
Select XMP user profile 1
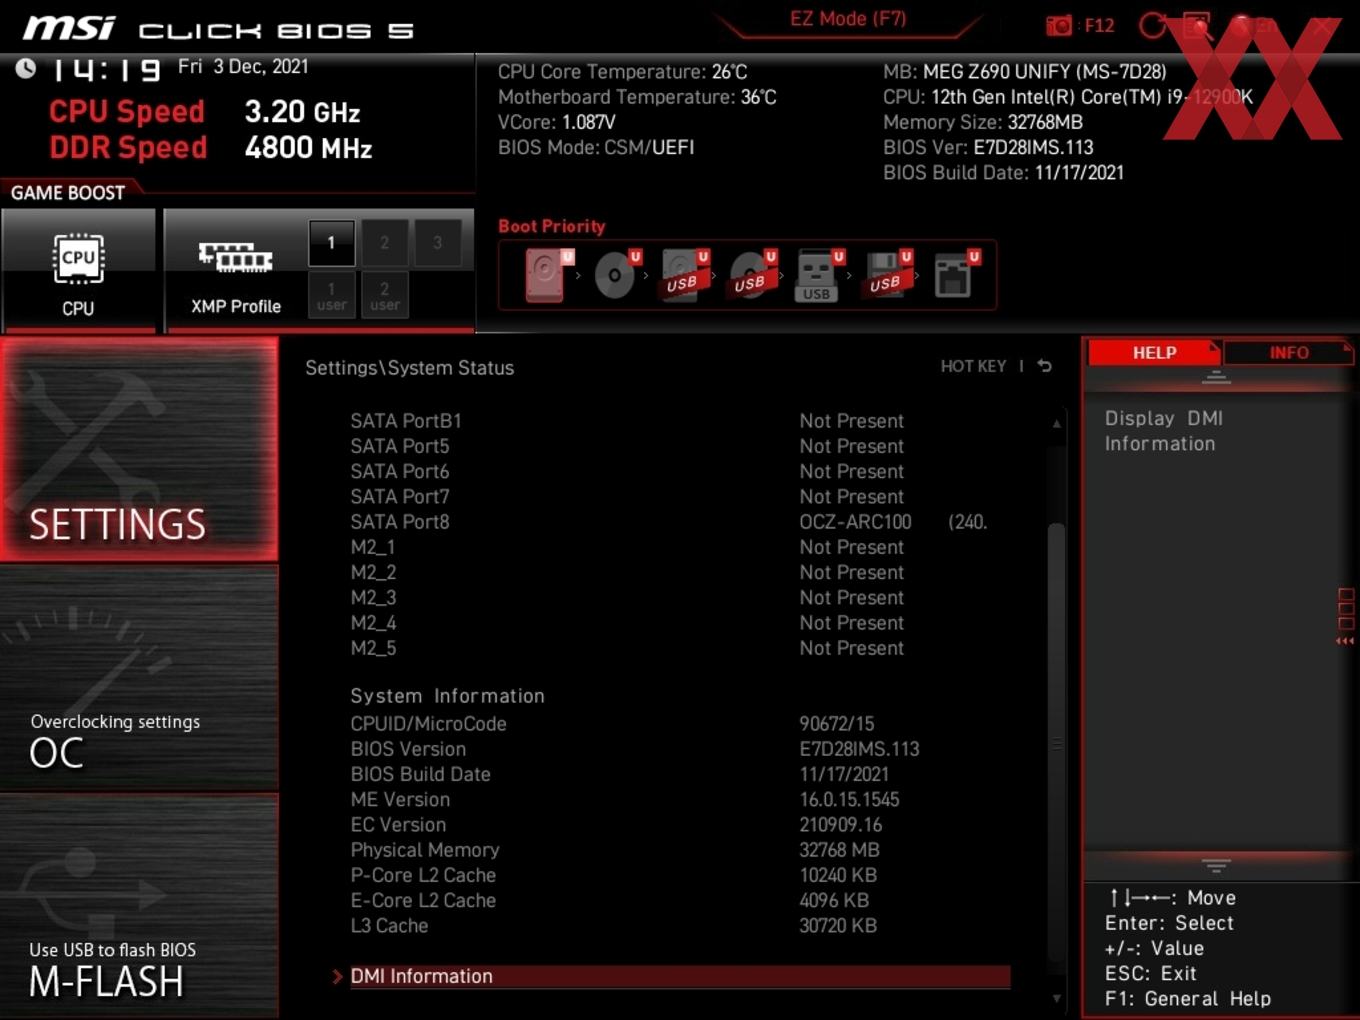tap(331, 295)
